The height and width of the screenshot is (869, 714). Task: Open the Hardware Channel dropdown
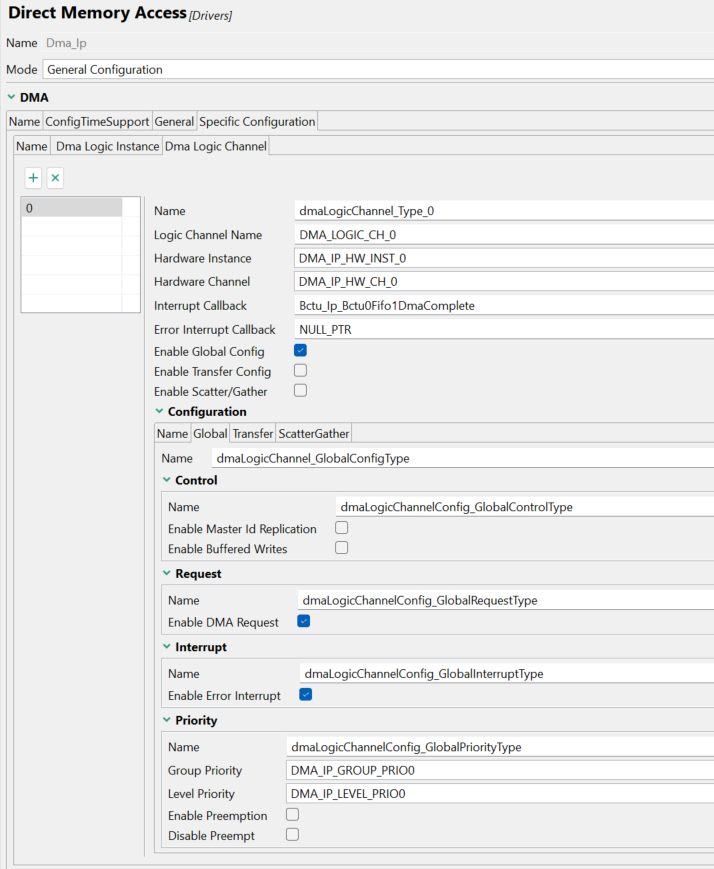point(503,282)
